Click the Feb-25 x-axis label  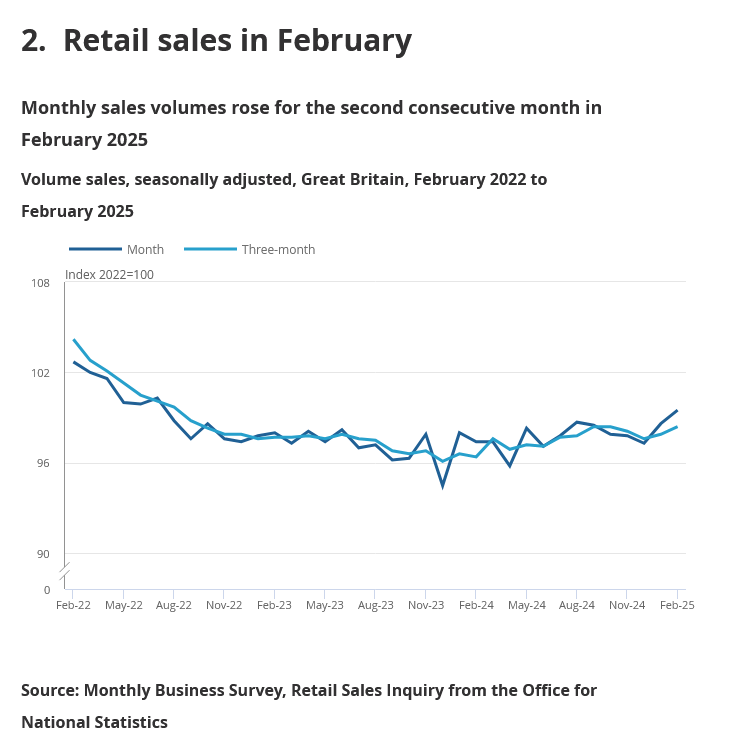pos(677,605)
